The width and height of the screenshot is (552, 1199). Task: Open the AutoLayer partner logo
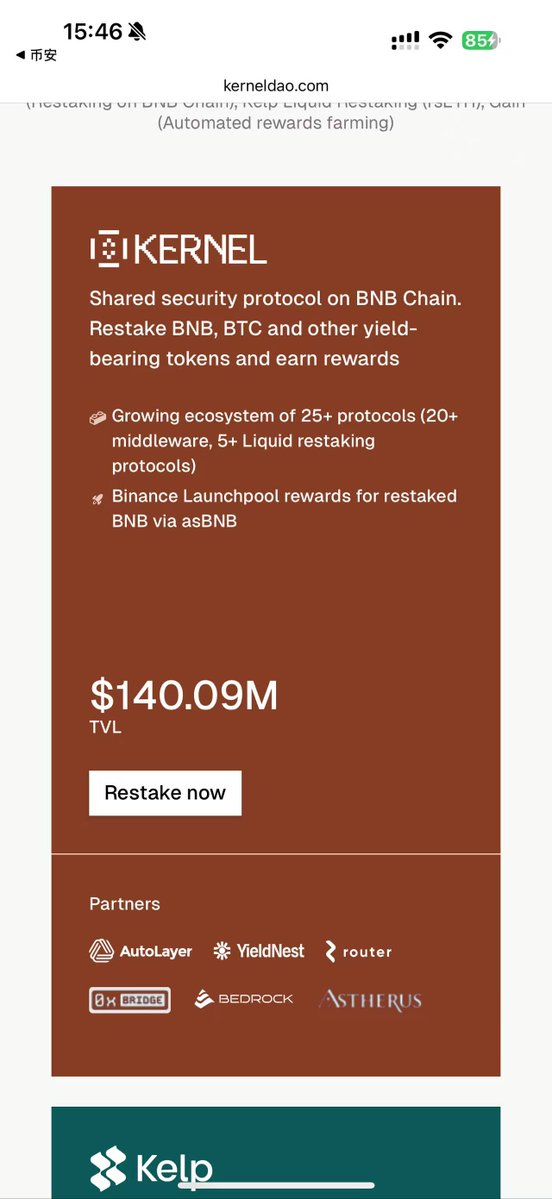(141, 951)
